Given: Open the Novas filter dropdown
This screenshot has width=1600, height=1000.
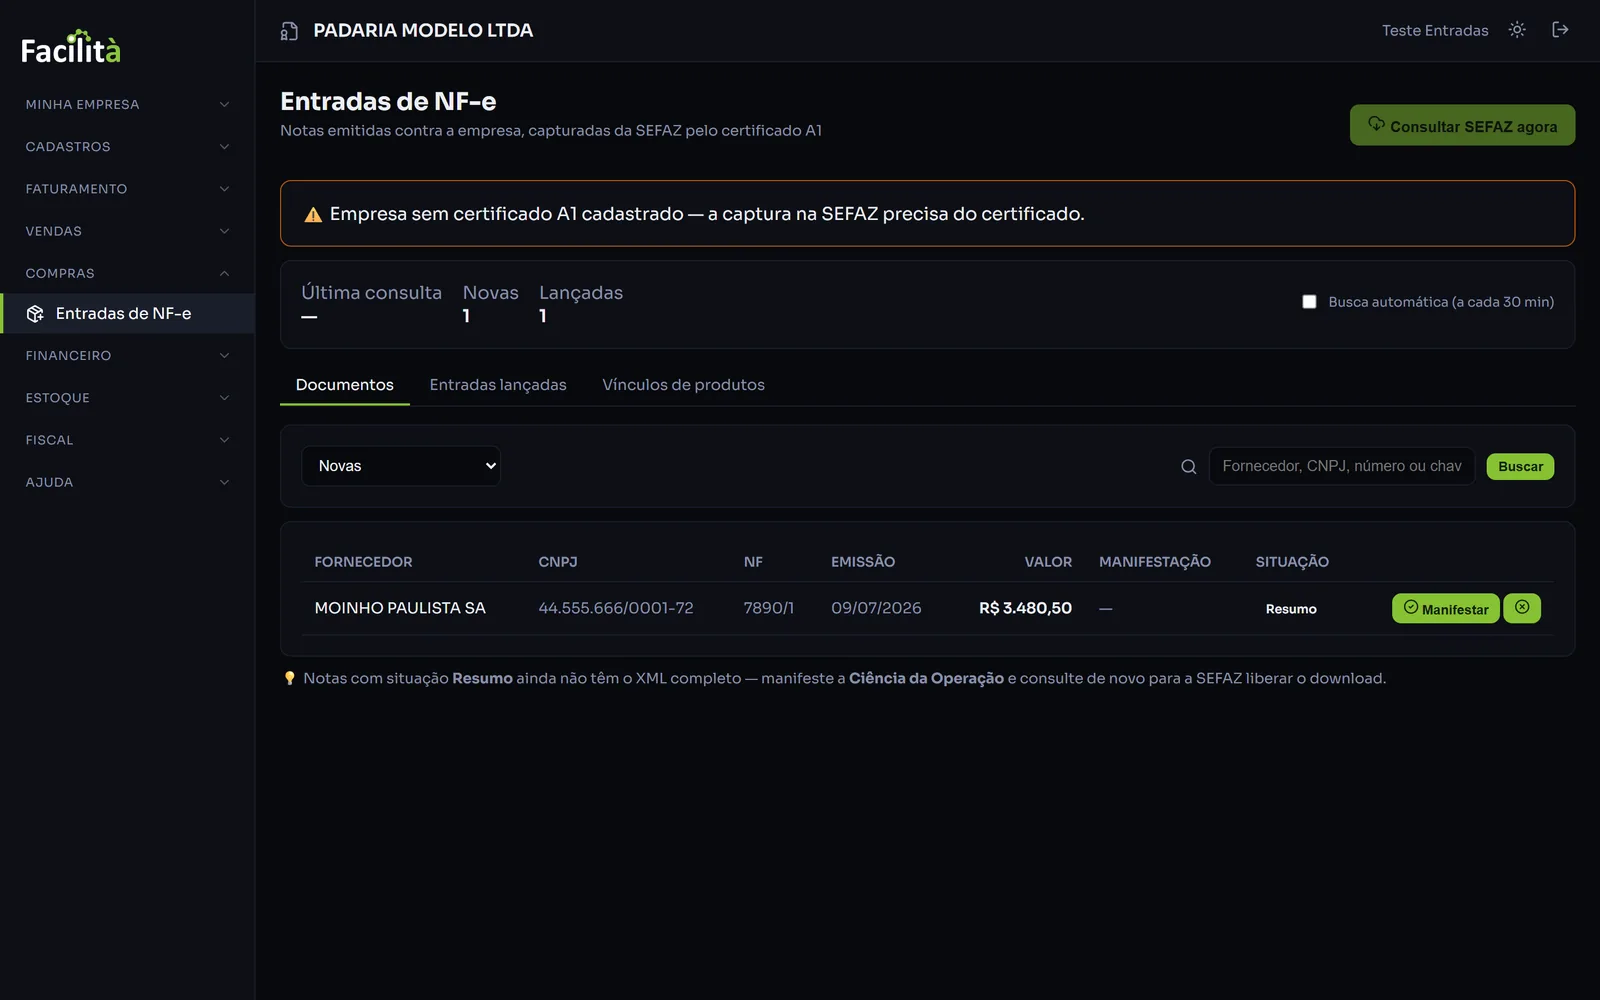Looking at the screenshot, I should (x=401, y=466).
